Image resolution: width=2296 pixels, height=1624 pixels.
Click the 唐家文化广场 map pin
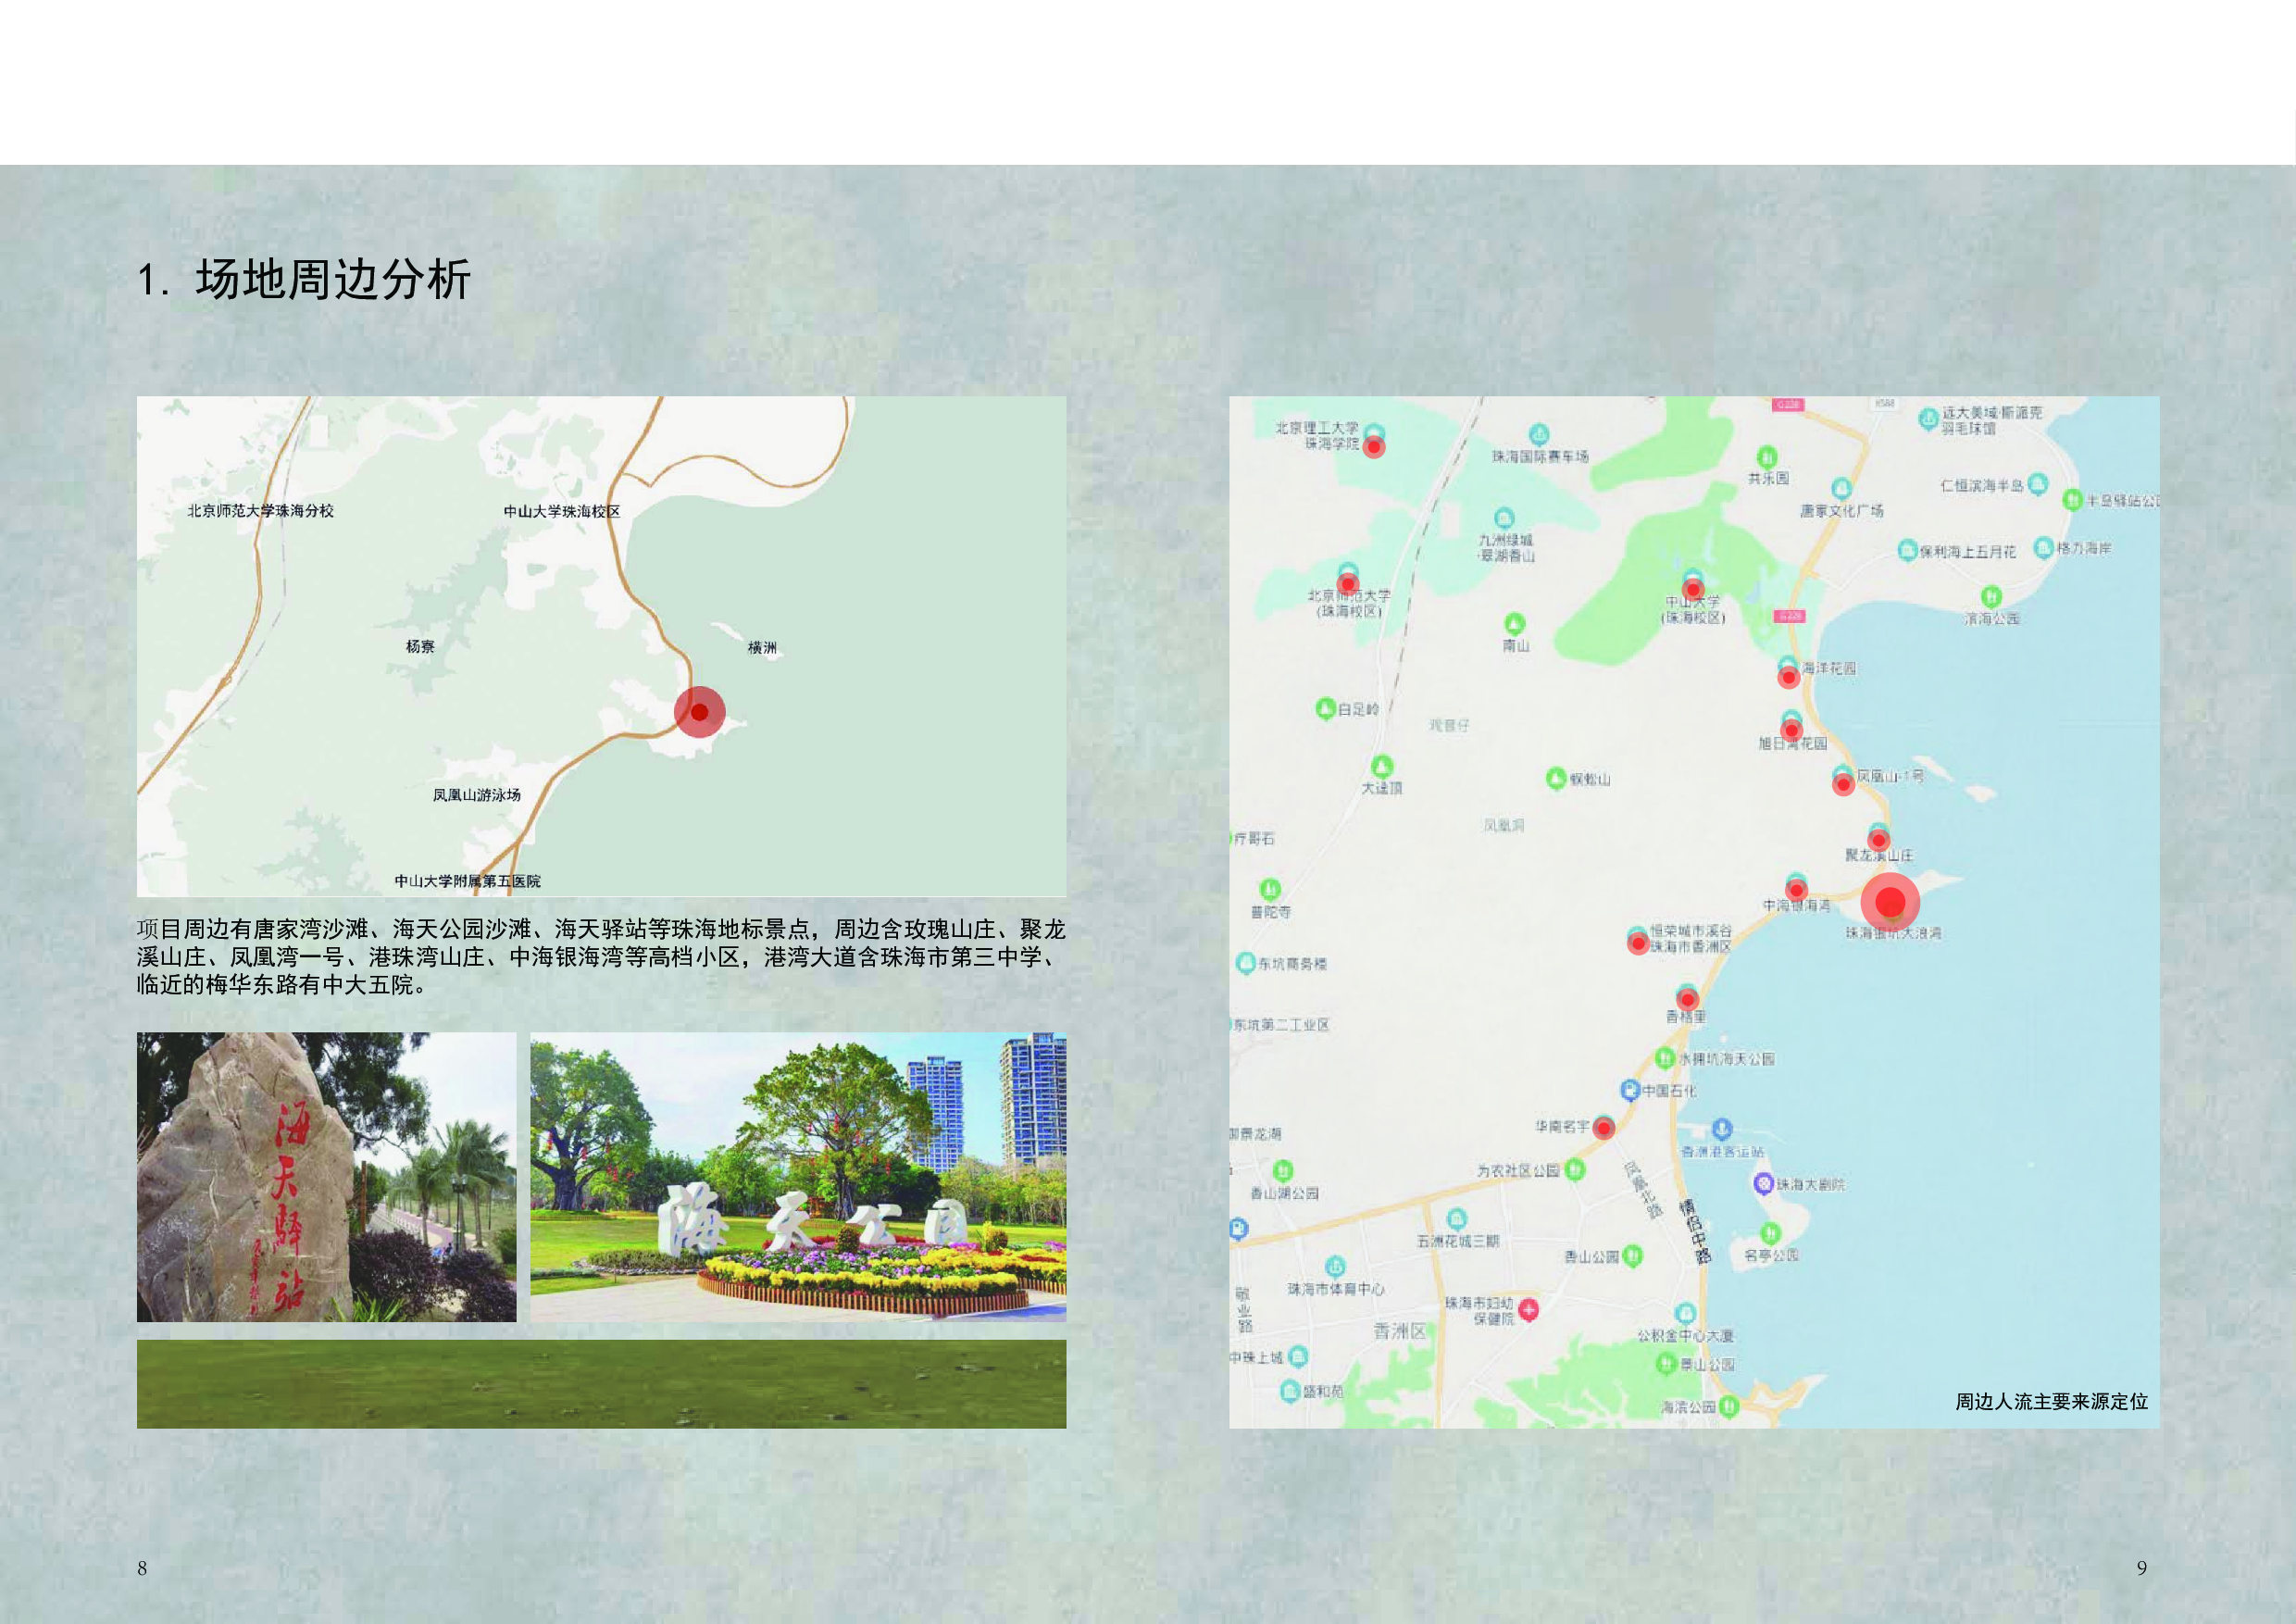point(1841,489)
